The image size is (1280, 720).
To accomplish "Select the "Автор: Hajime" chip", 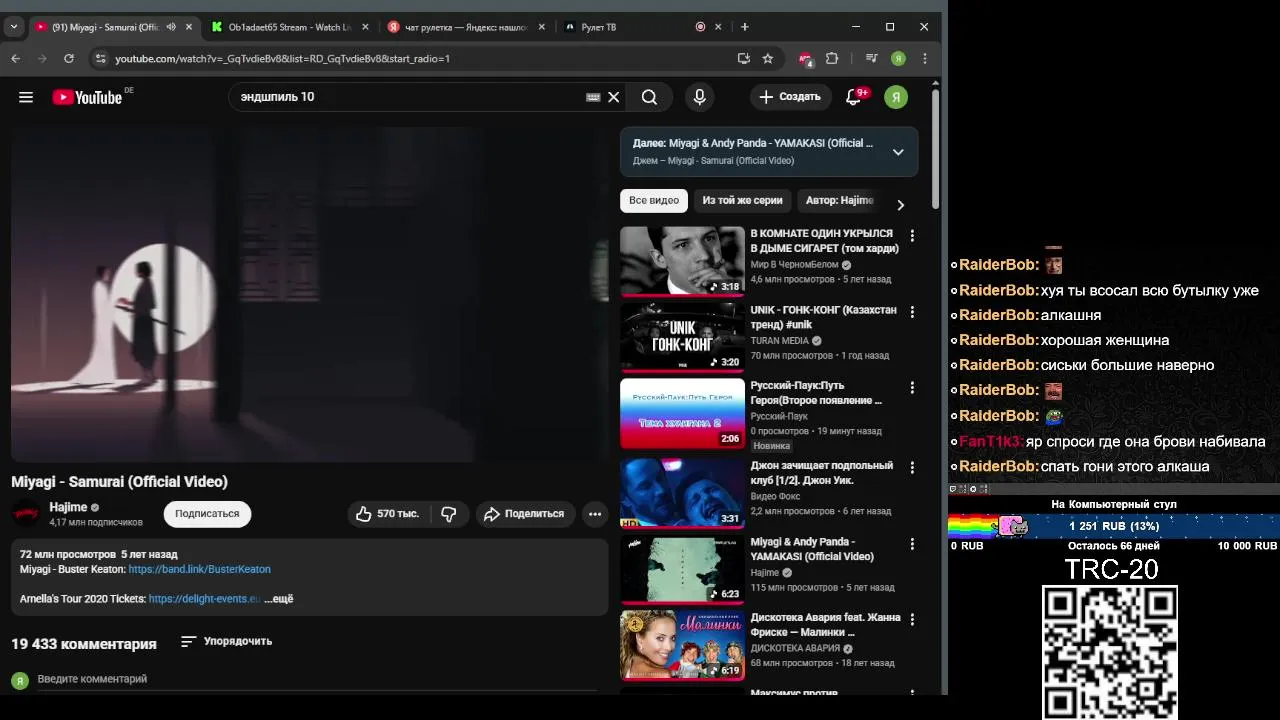I will click(840, 201).
